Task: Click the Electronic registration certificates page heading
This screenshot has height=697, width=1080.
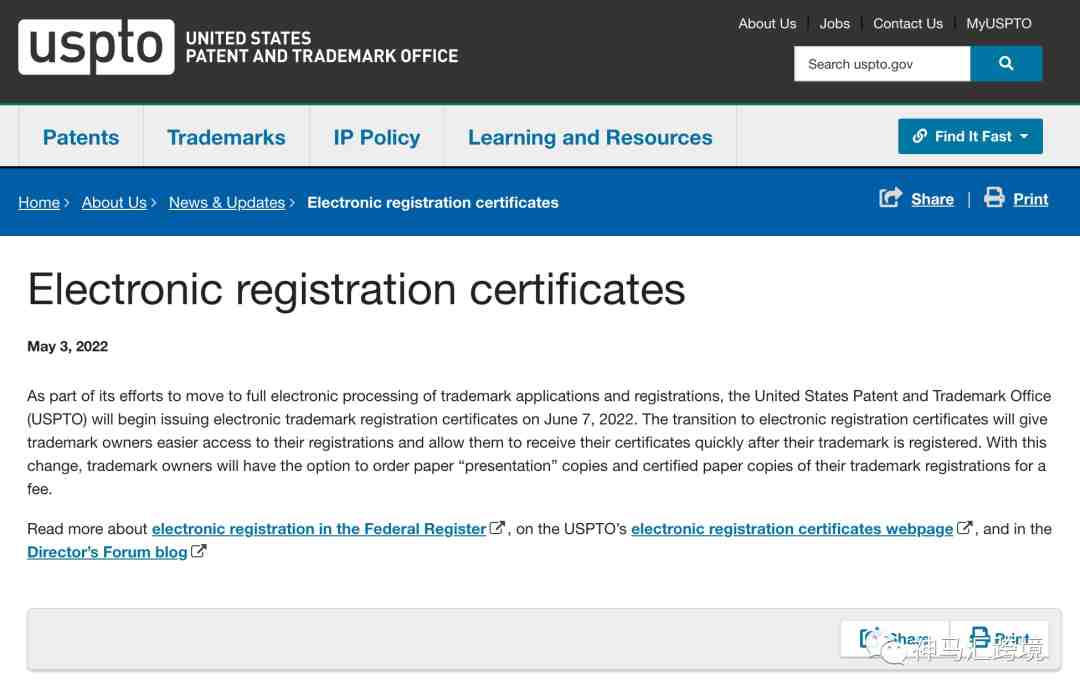Action: pyautogui.click(x=356, y=289)
